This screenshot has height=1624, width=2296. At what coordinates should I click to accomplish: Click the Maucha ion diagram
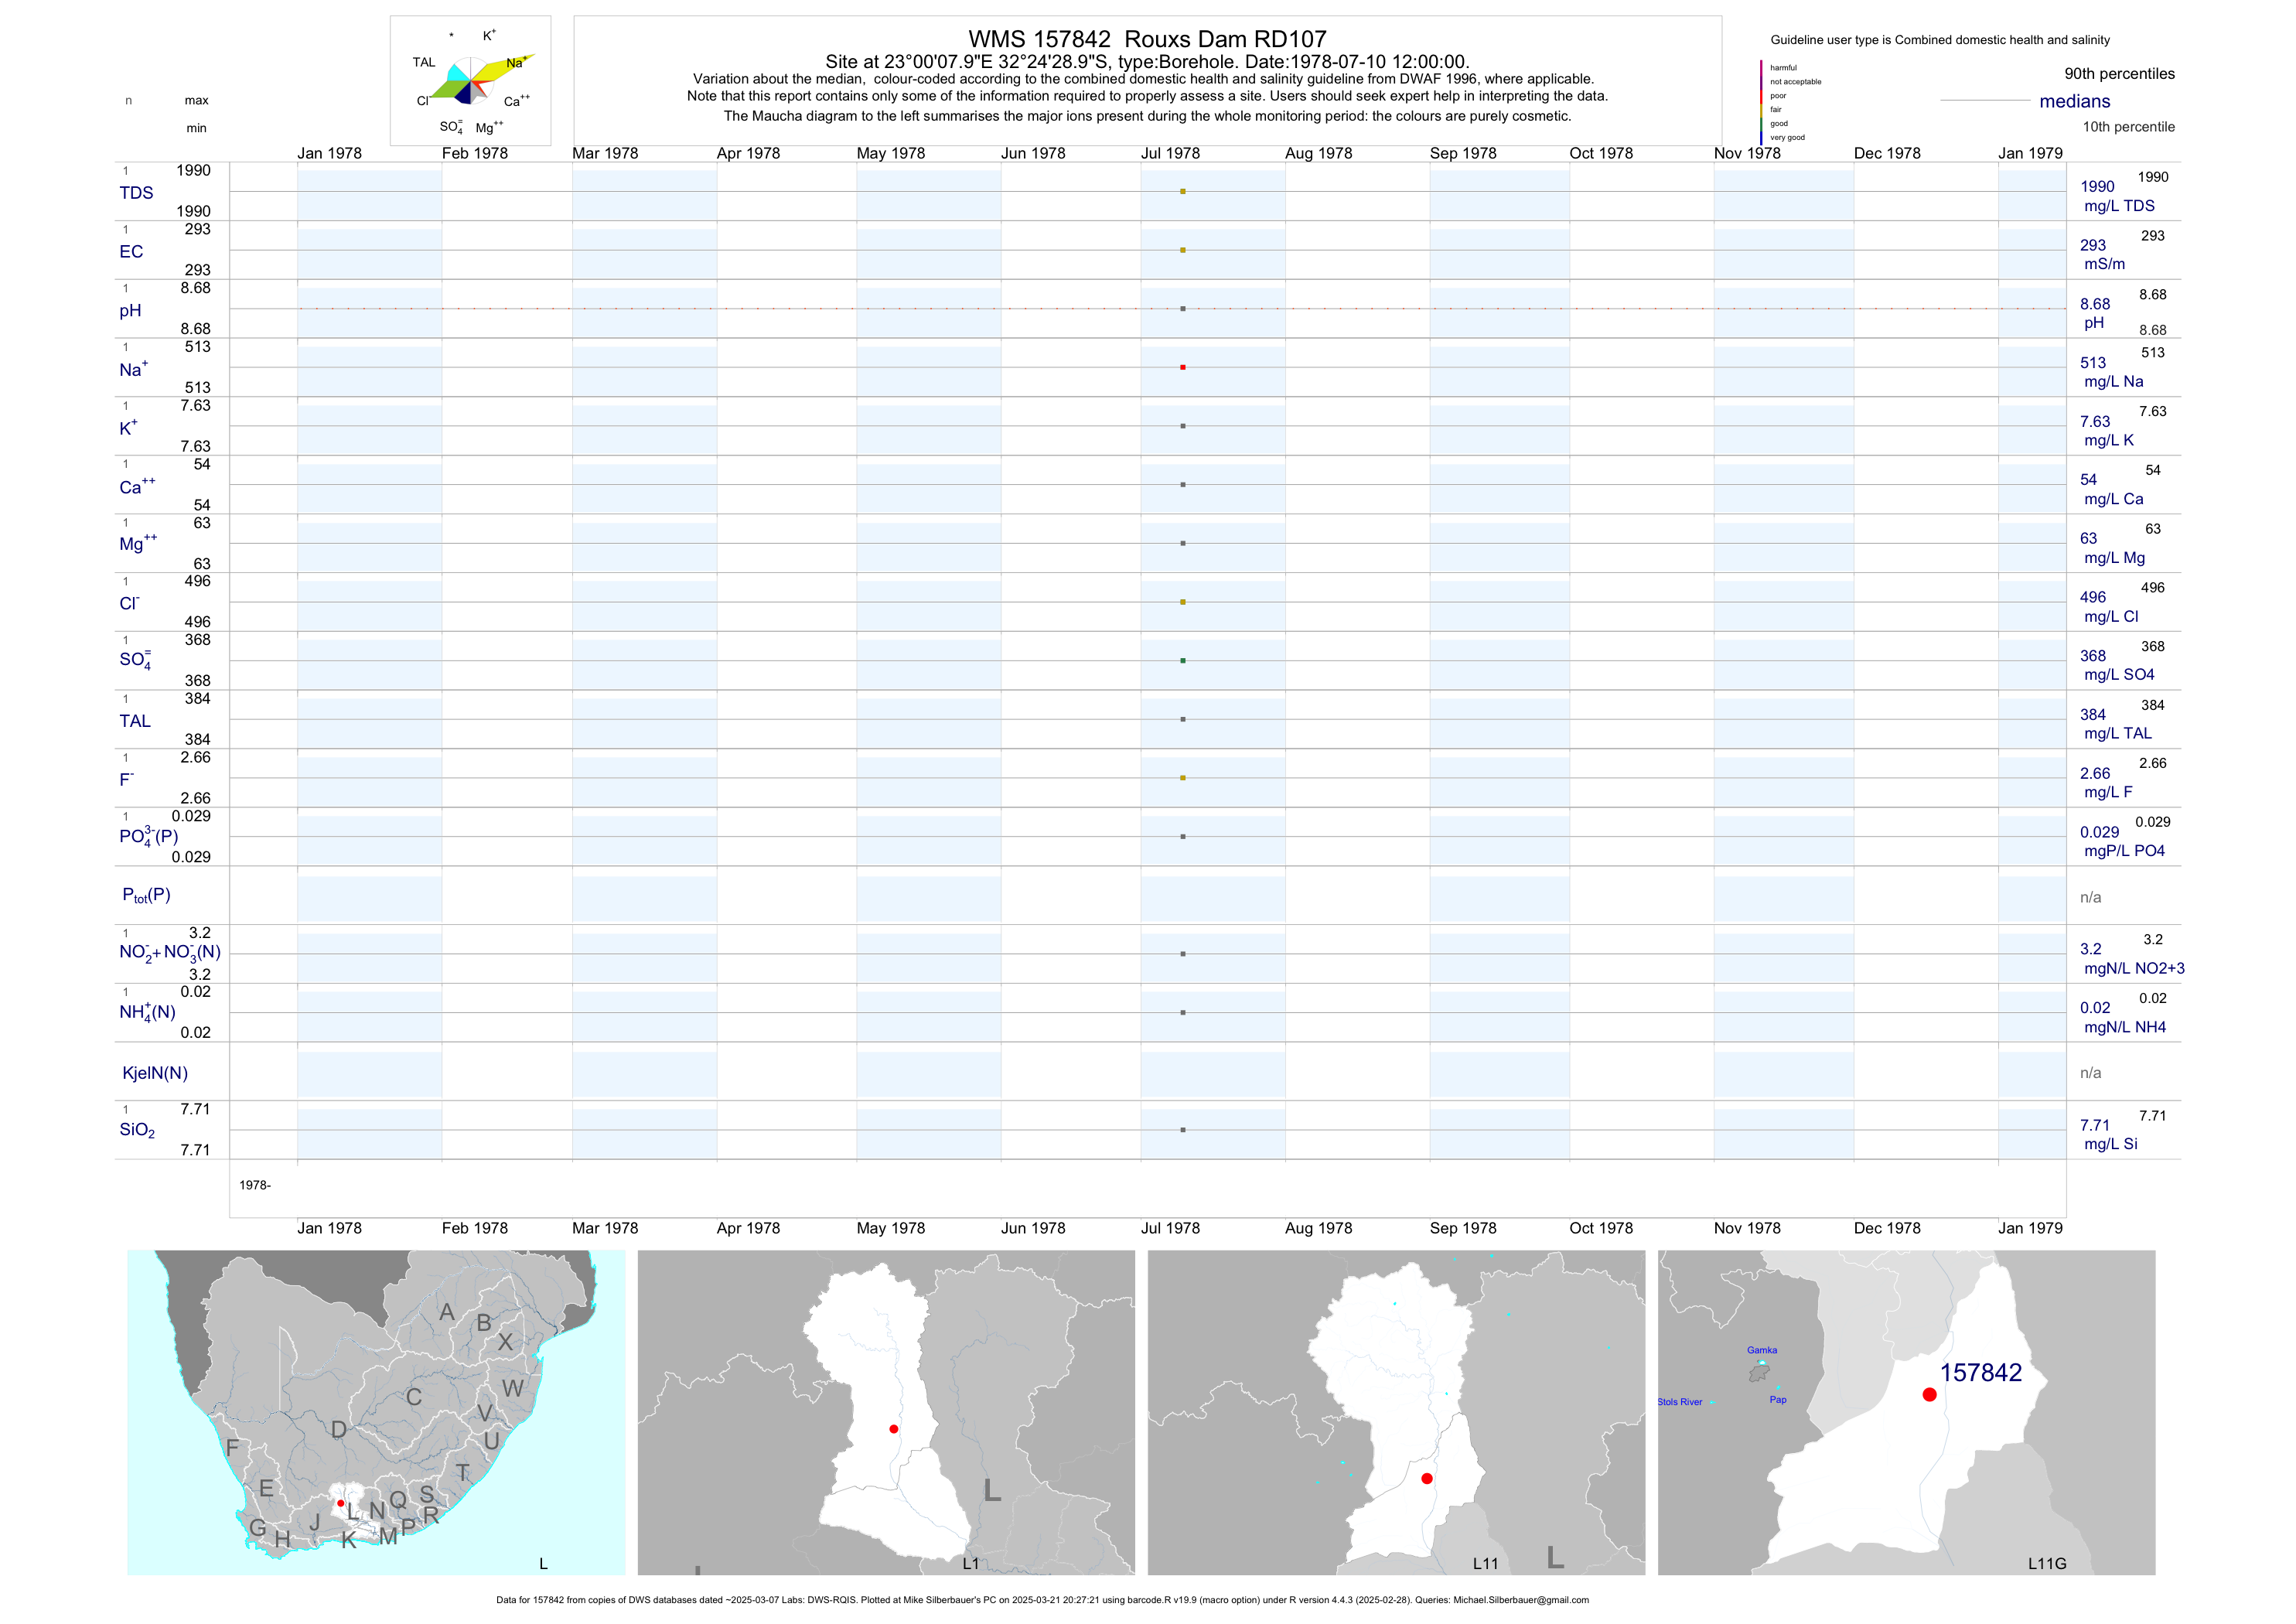[x=470, y=81]
